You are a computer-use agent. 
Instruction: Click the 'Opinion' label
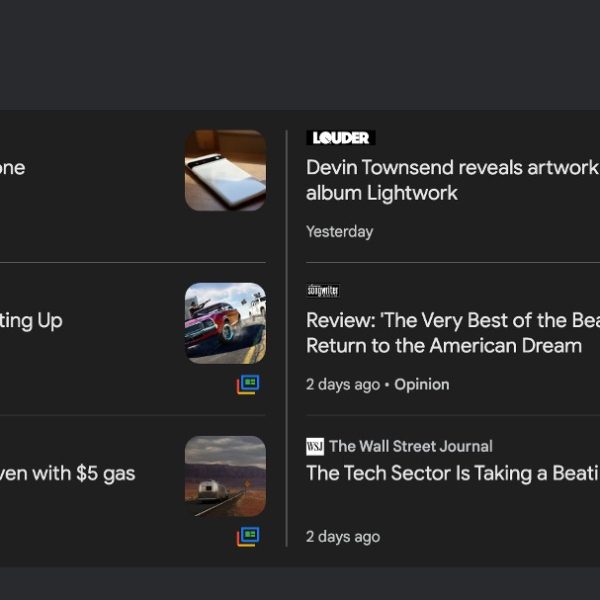click(x=421, y=384)
